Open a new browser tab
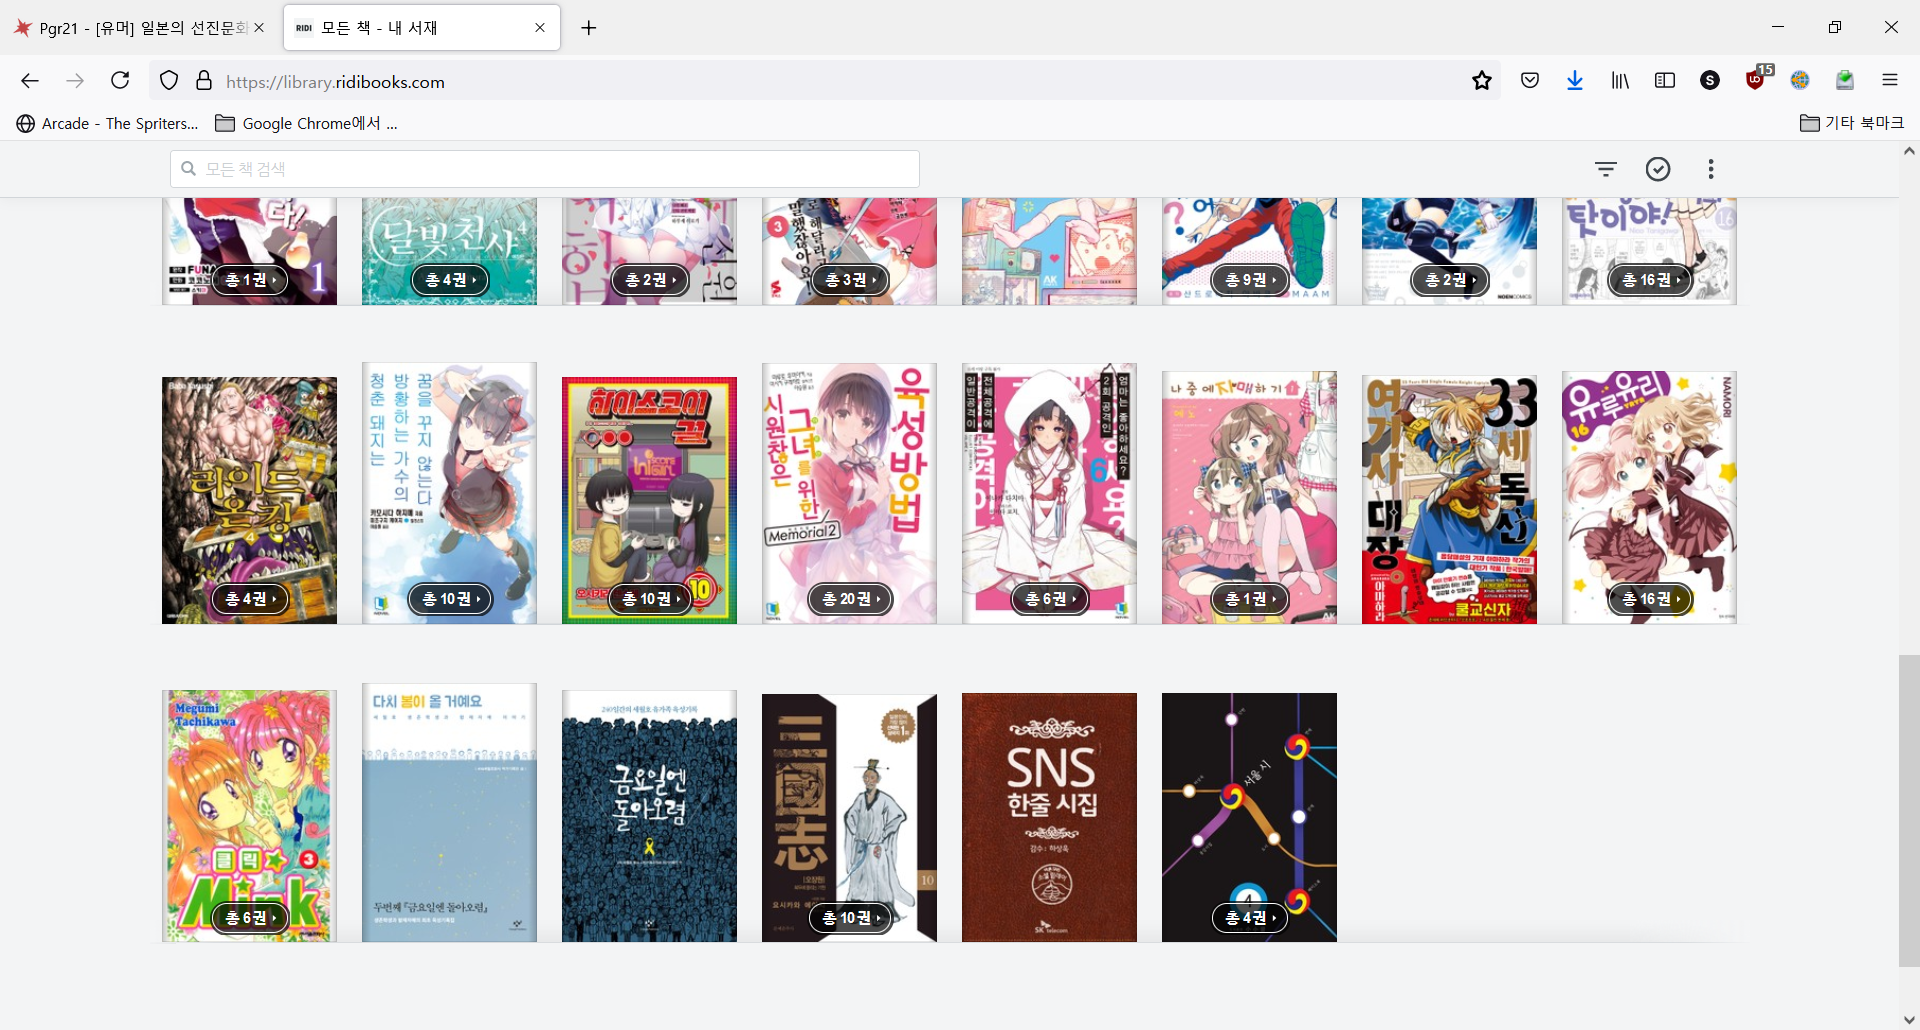1920x1030 pixels. 589,28
